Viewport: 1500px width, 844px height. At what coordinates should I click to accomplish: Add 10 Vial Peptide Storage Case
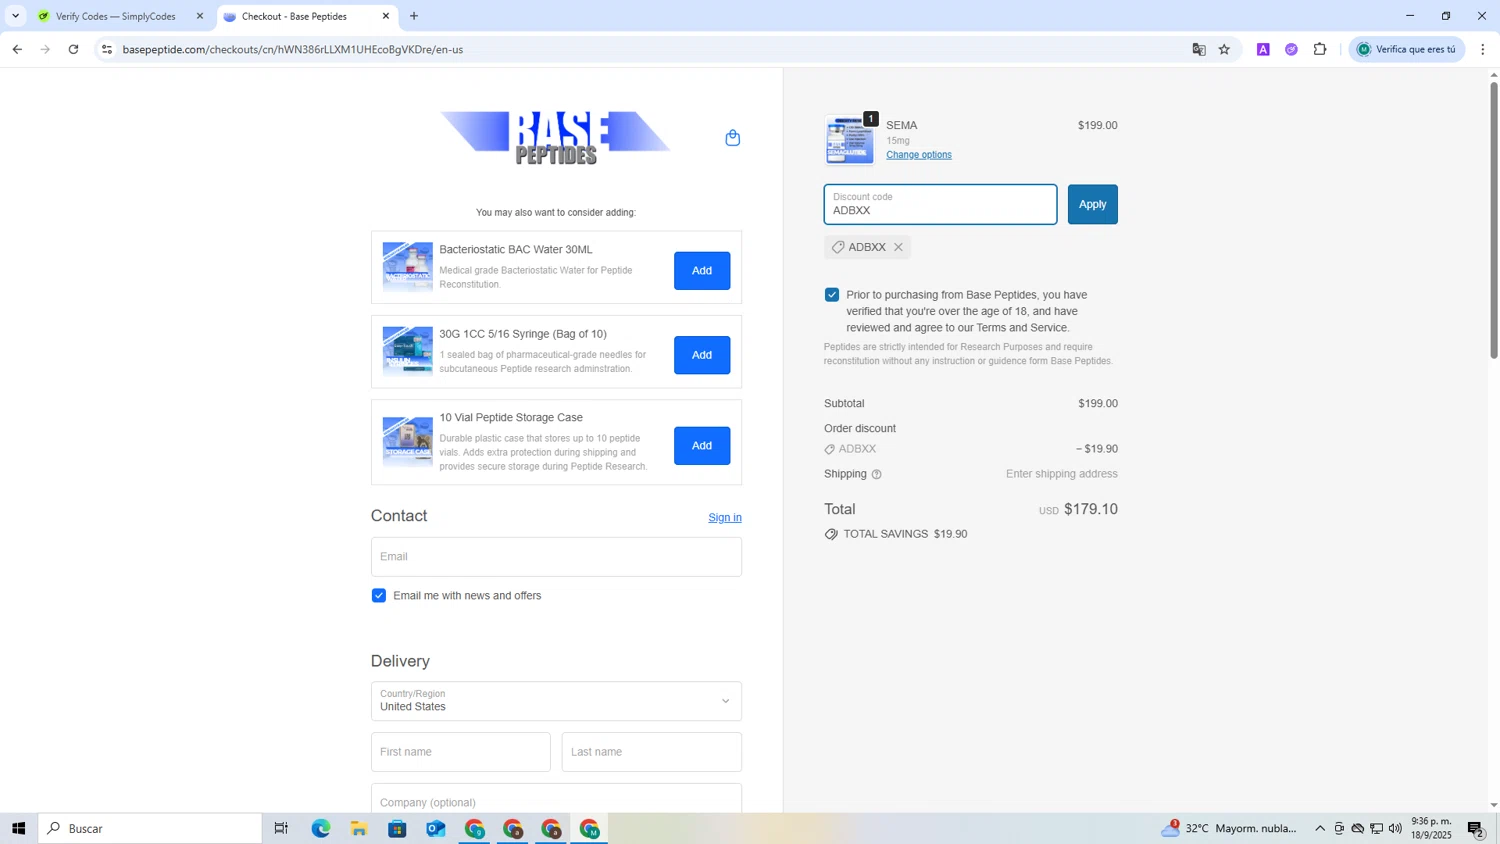[702, 445]
